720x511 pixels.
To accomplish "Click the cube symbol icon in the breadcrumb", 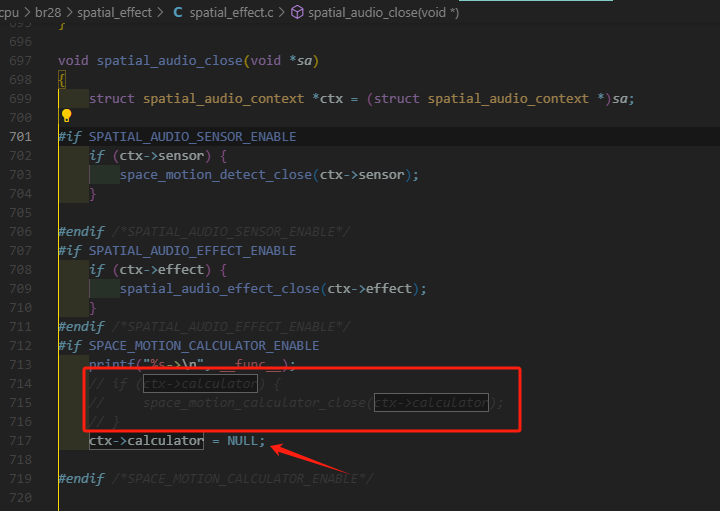I will coord(297,12).
